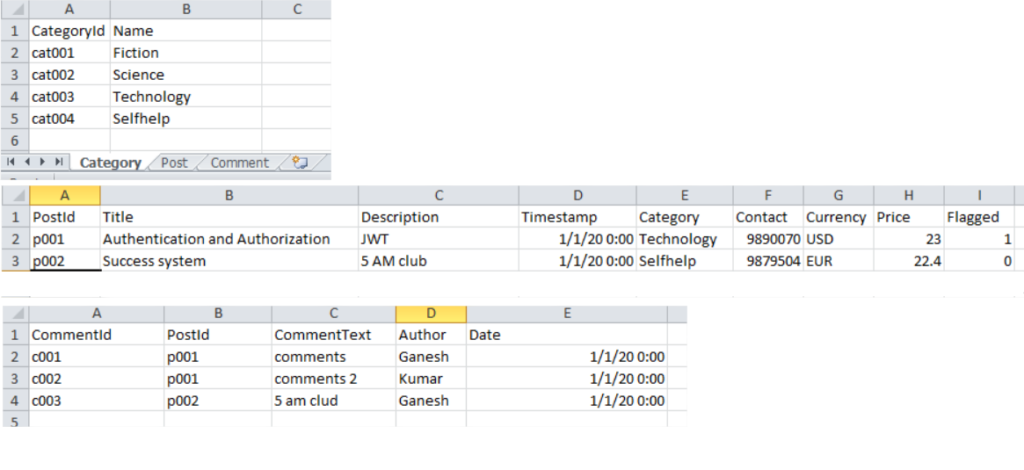Click the insert new worksheet icon
This screenshot has height=470, width=1024.
pyautogui.click(x=300, y=163)
